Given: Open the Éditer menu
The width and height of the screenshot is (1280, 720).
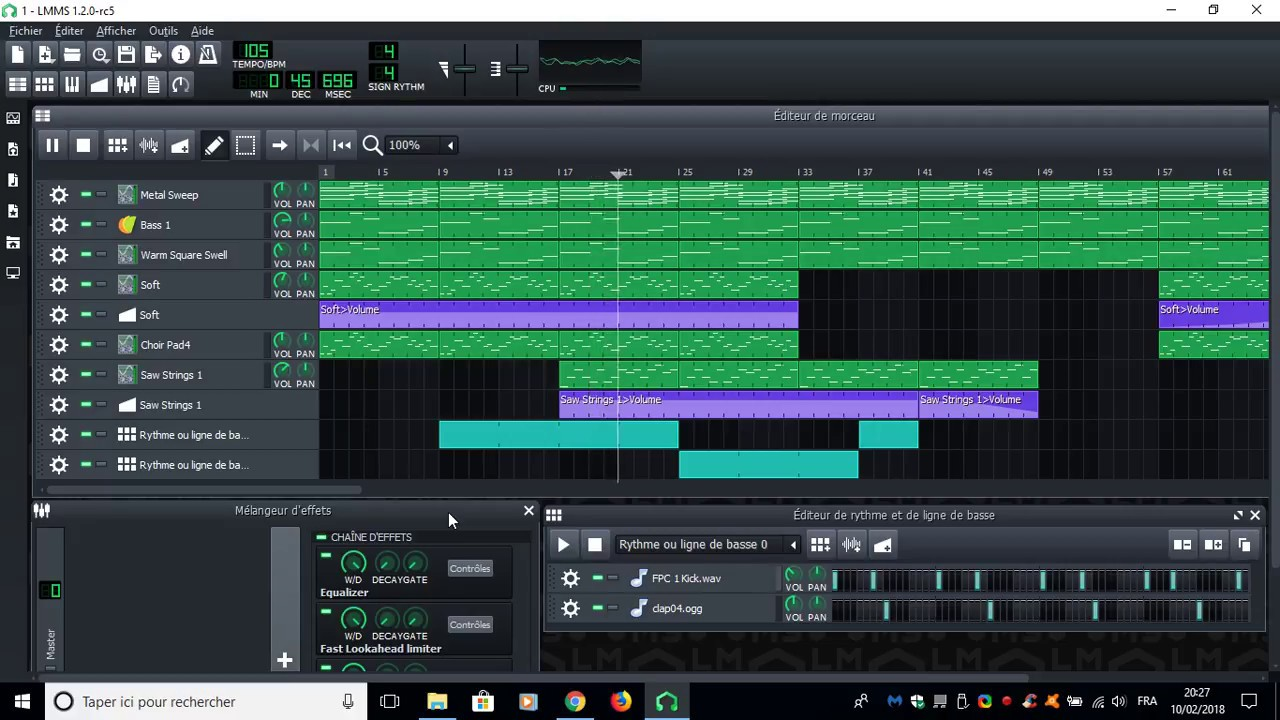Looking at the screenshot, I should 69,31.
